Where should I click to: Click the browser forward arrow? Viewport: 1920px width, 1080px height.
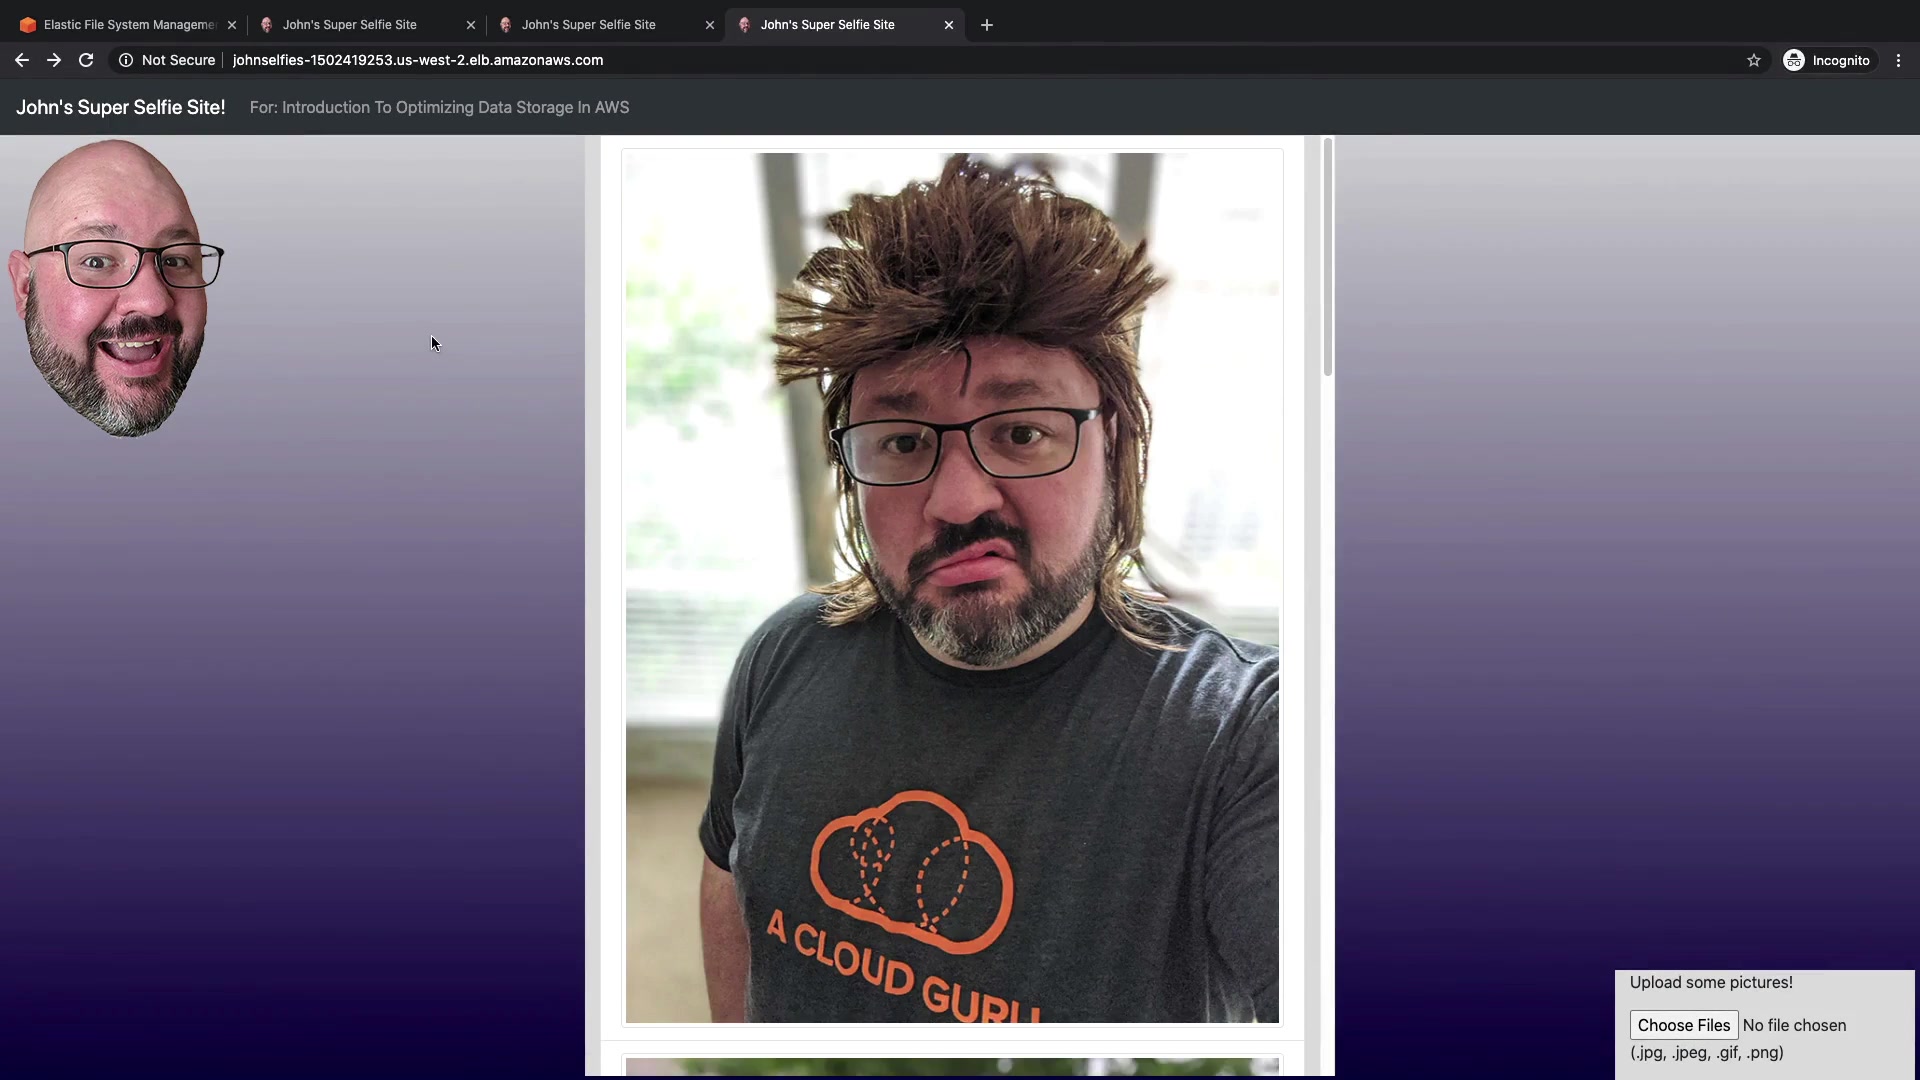[x=54, y=60]
